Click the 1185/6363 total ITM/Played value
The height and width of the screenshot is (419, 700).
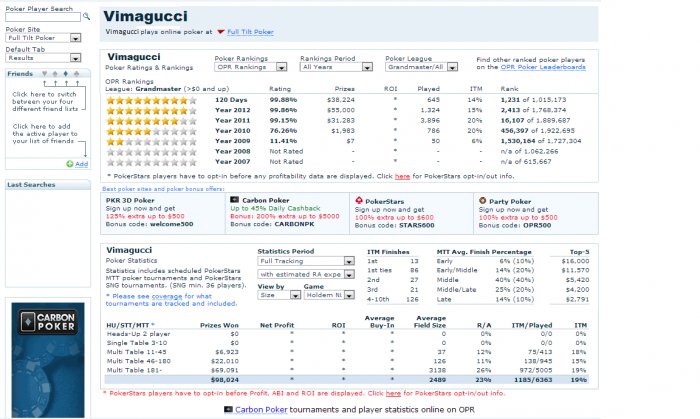(533, 380)
